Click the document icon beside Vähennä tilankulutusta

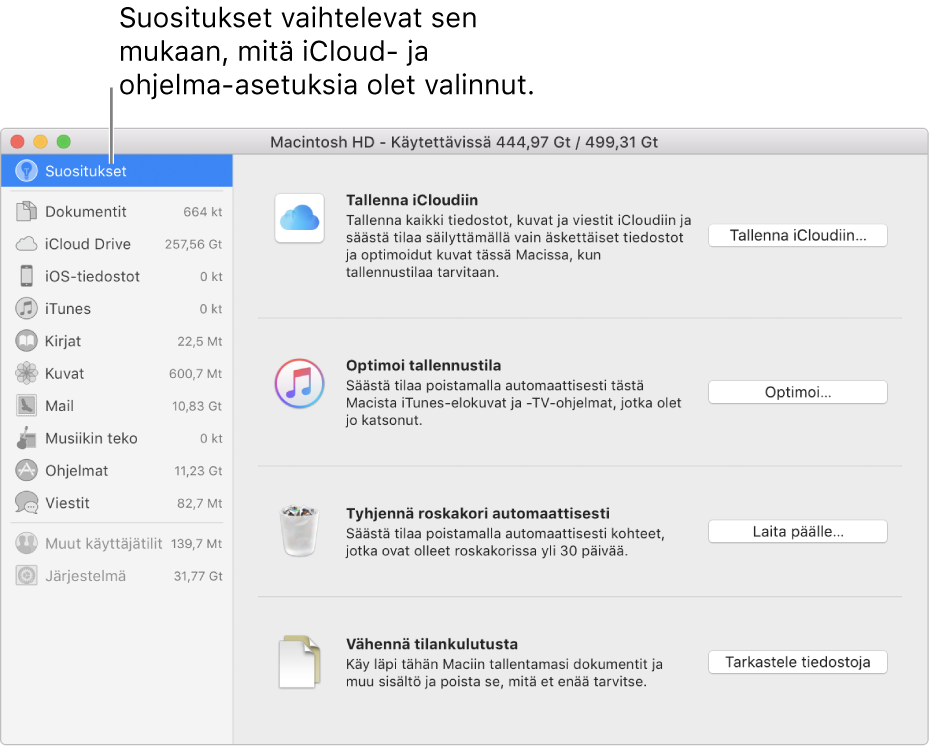coord(299,662)
